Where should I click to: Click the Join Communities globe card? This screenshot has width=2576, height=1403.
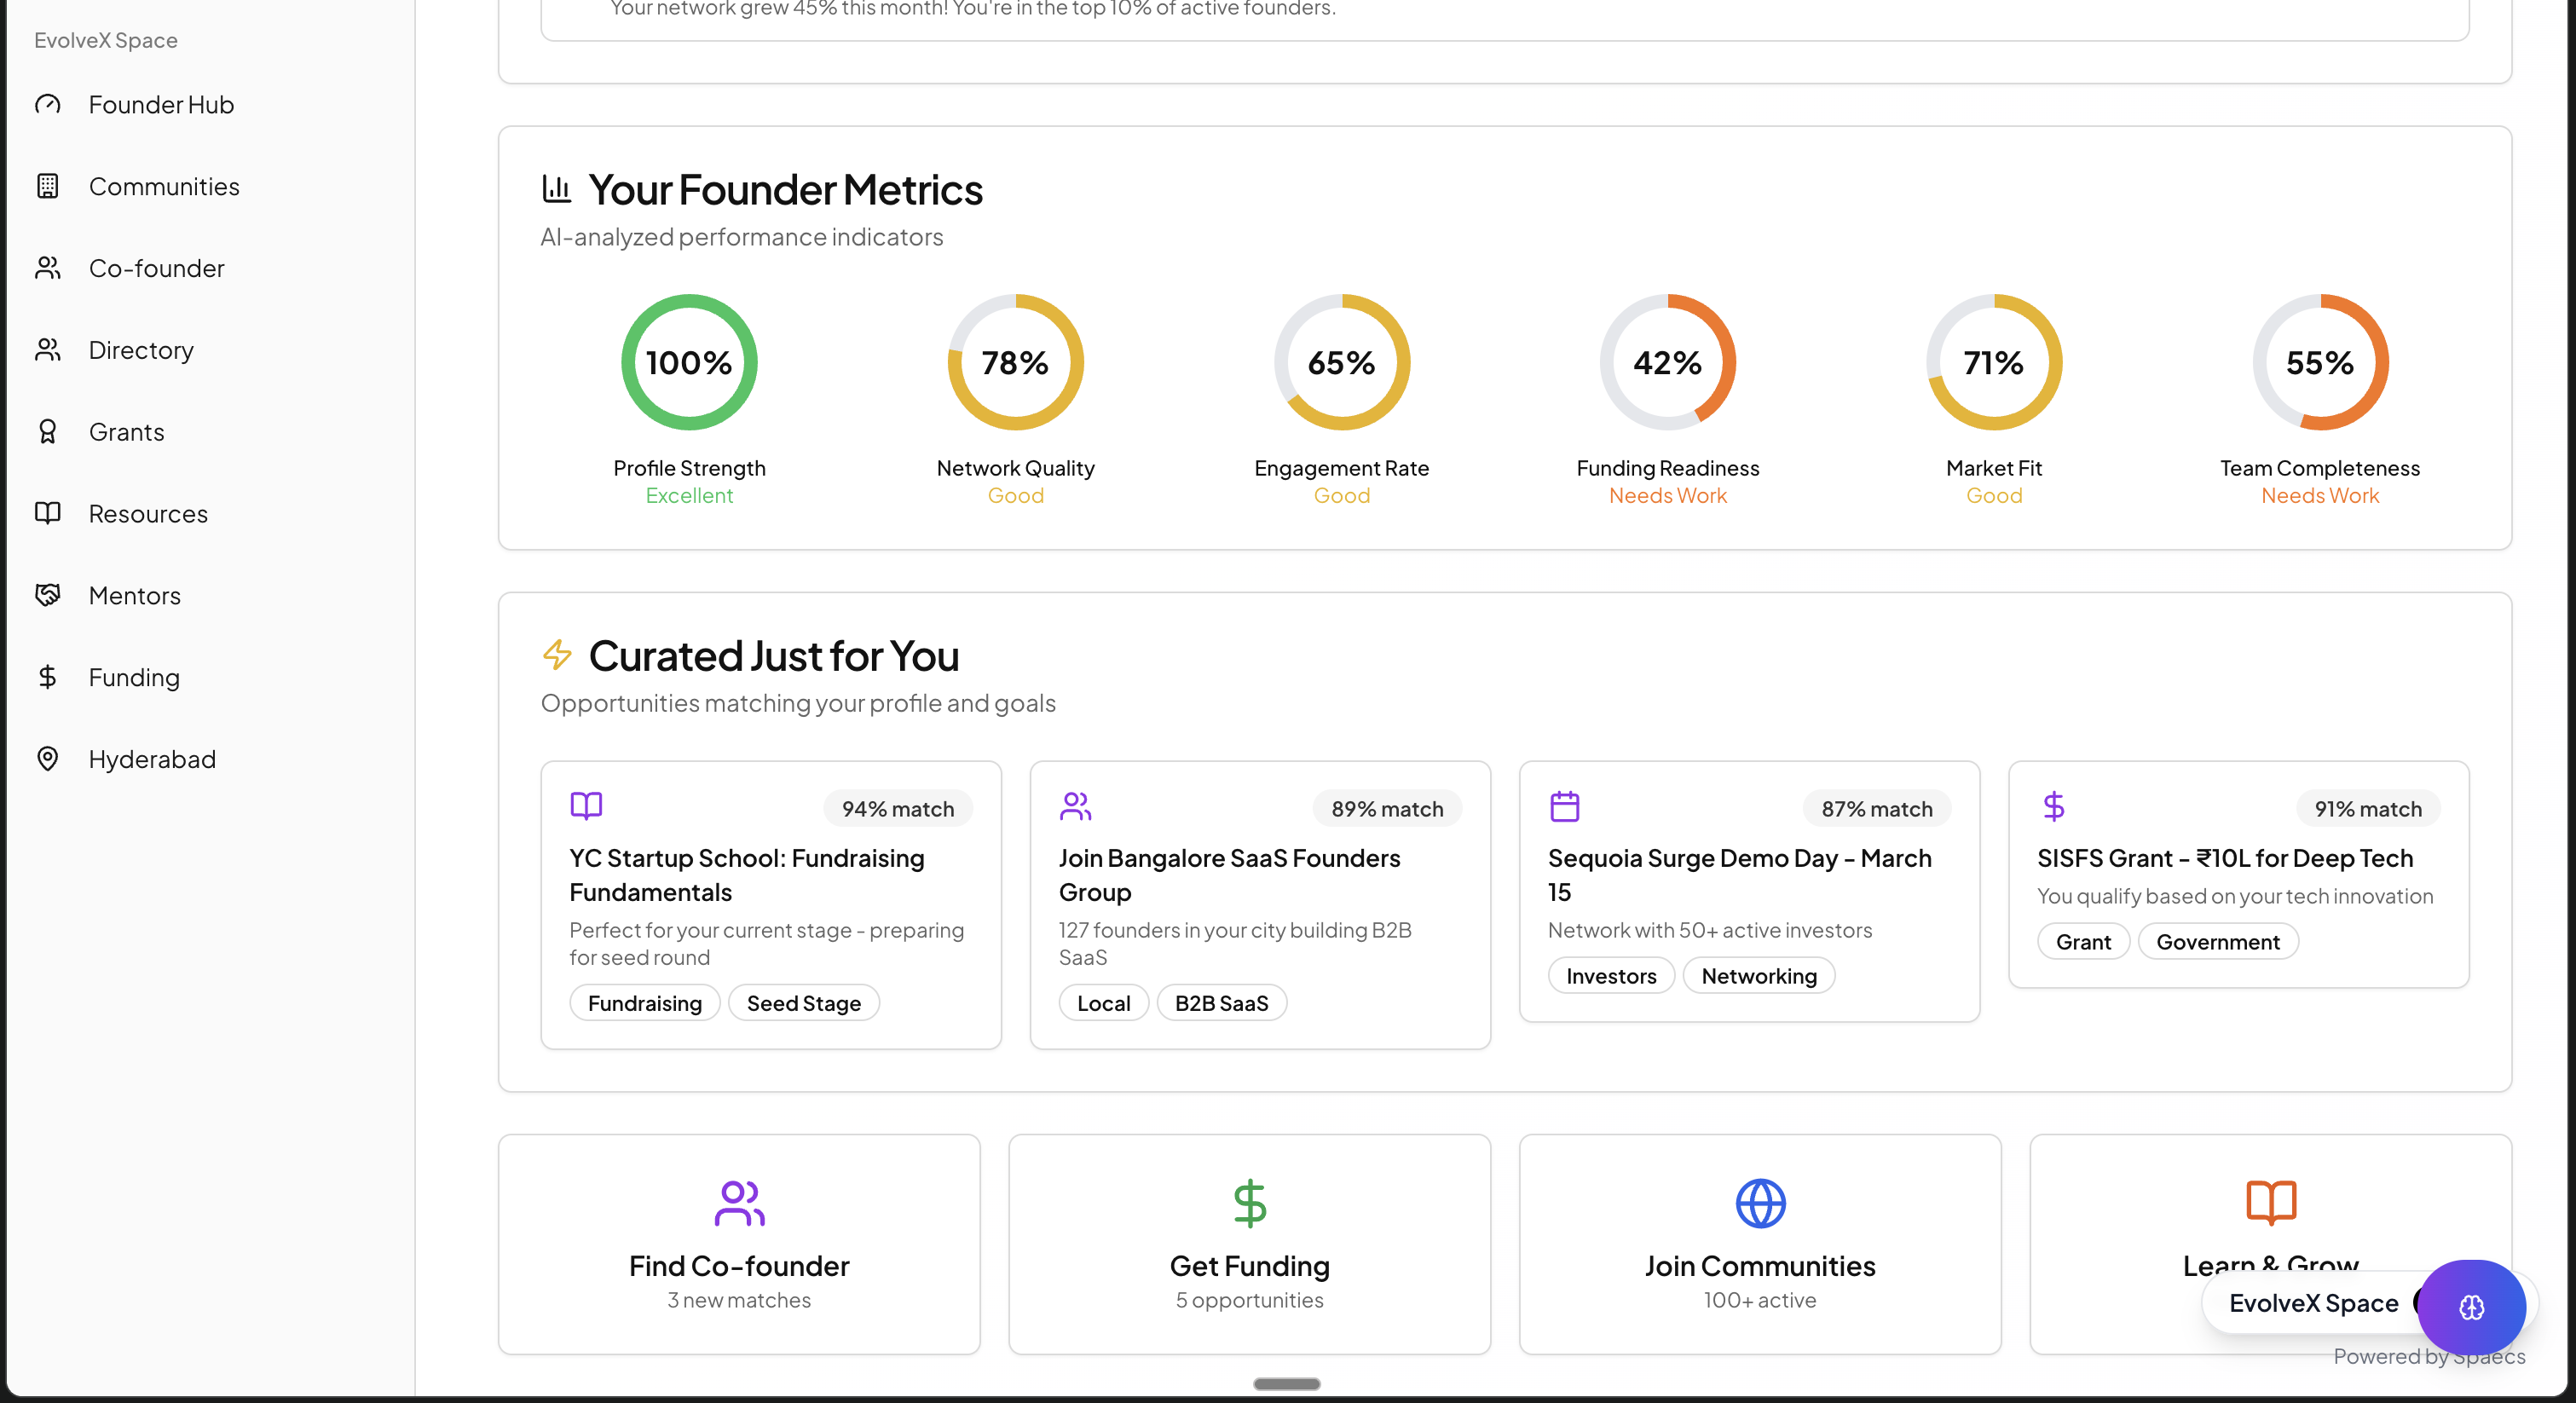[1759, 1244]
